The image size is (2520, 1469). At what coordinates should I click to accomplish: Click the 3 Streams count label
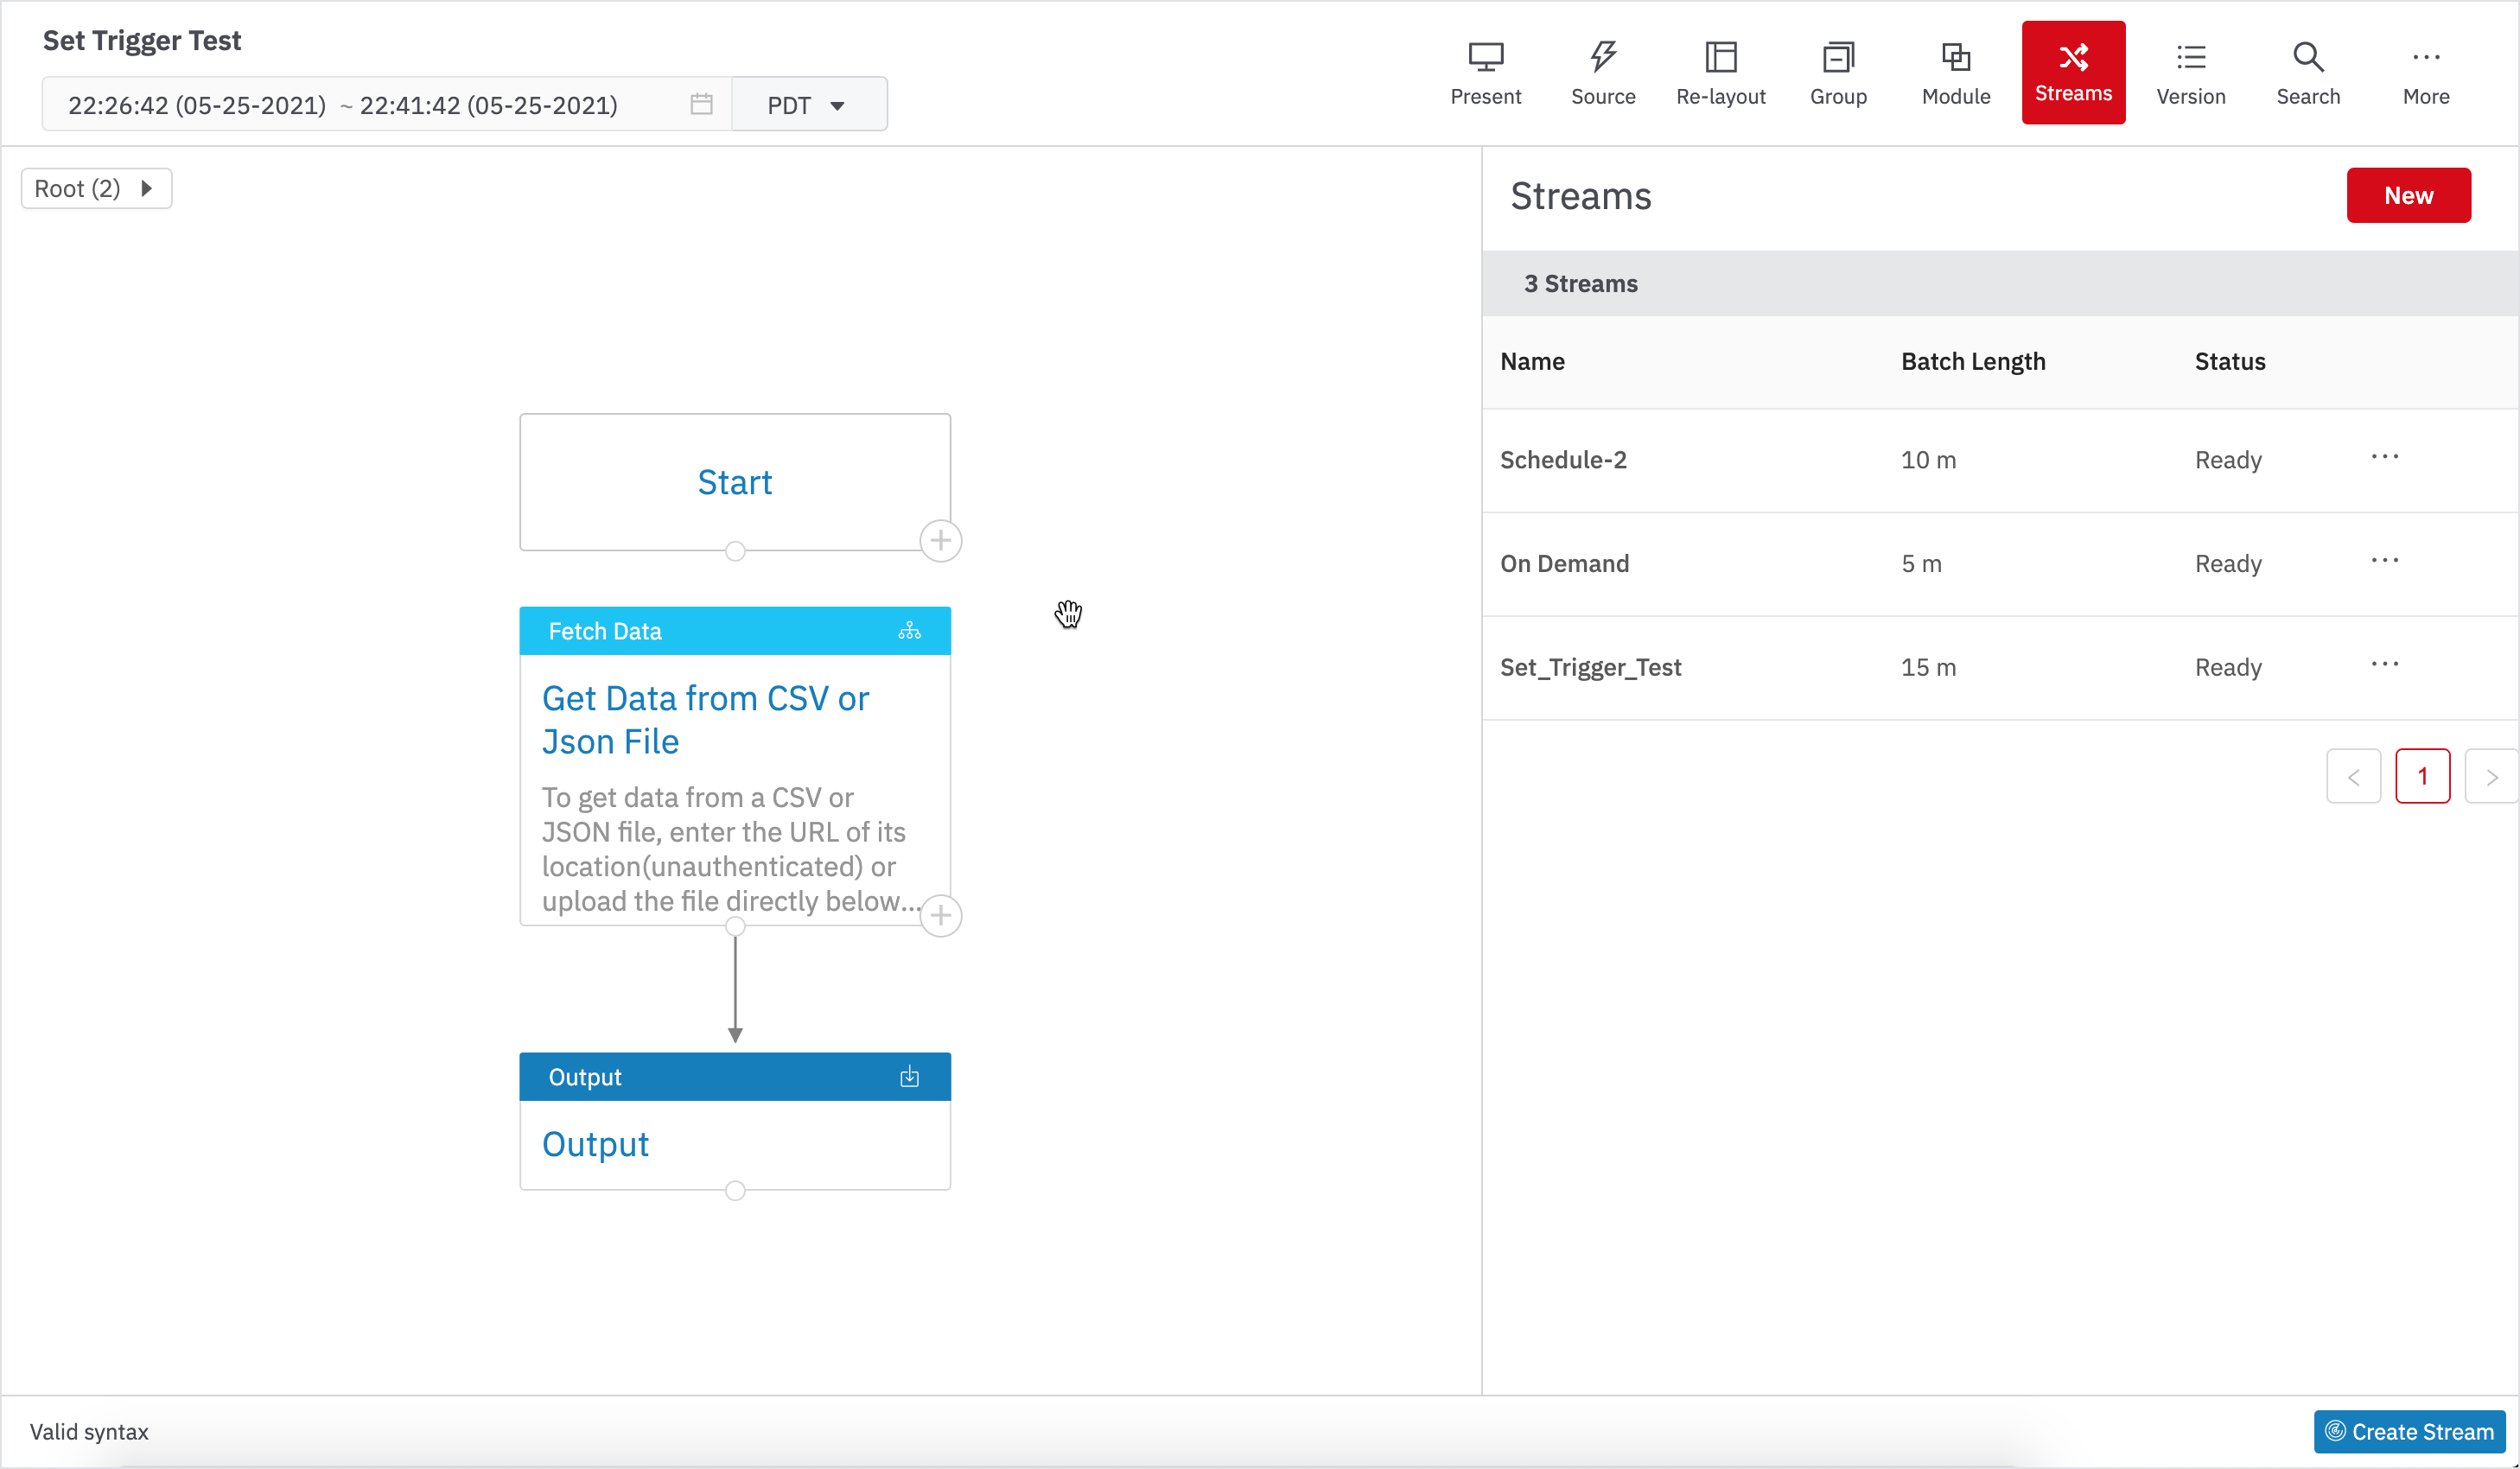coord(1580,284)
